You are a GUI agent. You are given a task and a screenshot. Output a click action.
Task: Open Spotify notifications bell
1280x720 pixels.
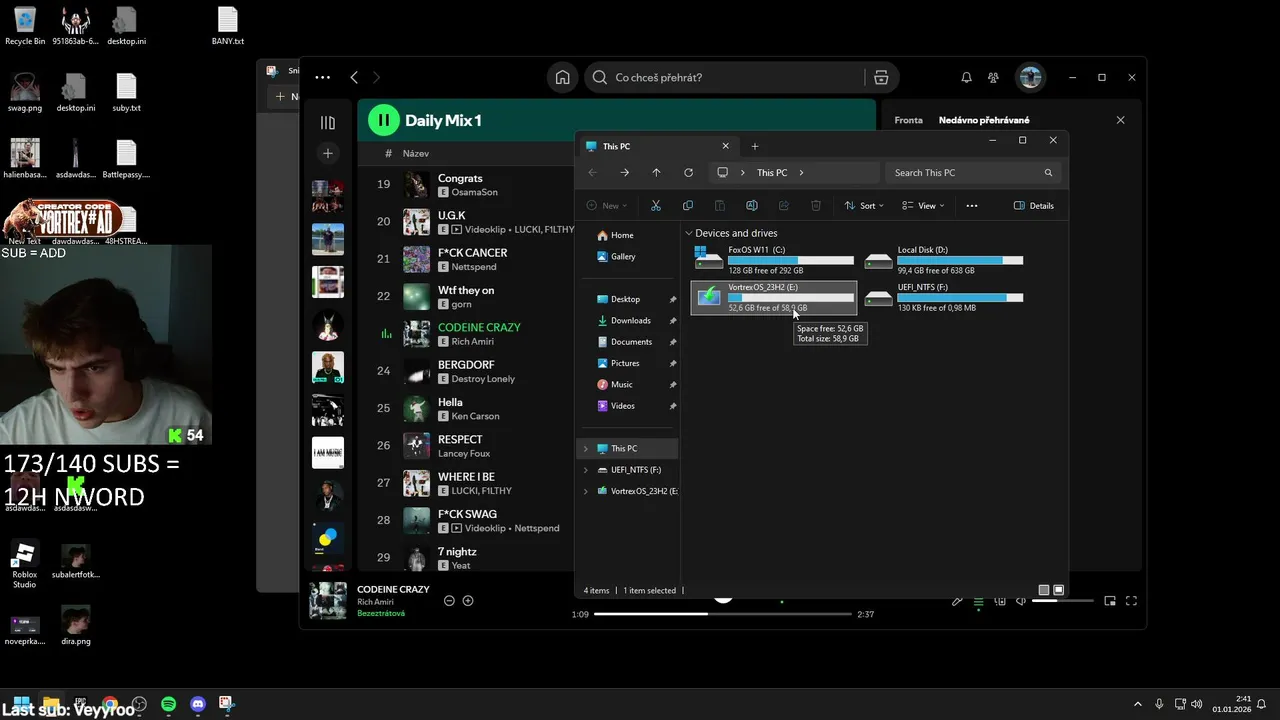tap(966, 77)
